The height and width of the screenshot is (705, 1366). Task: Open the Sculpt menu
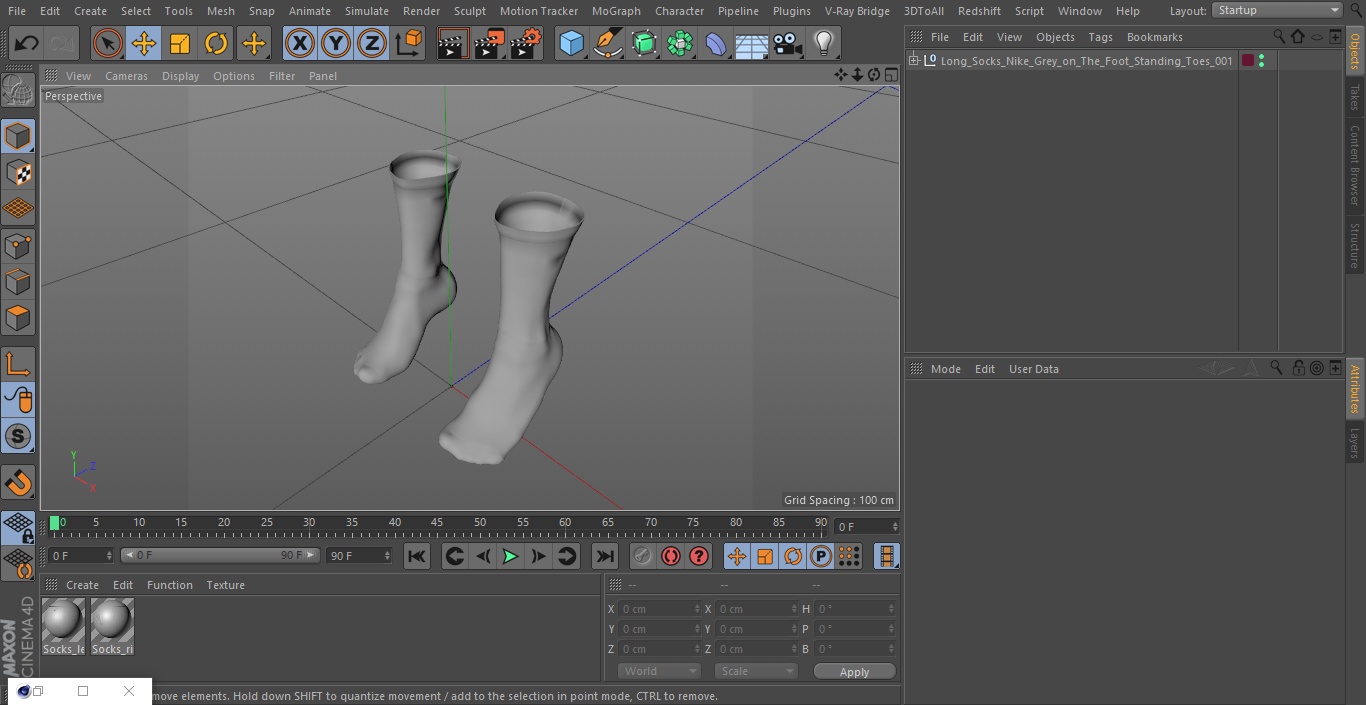[470, 11]
